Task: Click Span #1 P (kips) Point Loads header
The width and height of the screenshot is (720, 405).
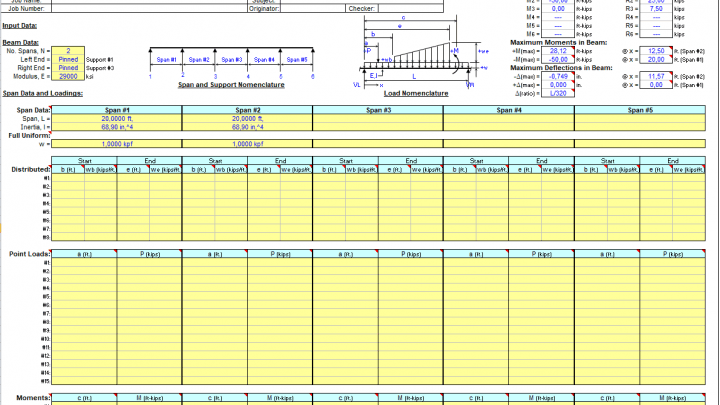Action: [150, 254]
